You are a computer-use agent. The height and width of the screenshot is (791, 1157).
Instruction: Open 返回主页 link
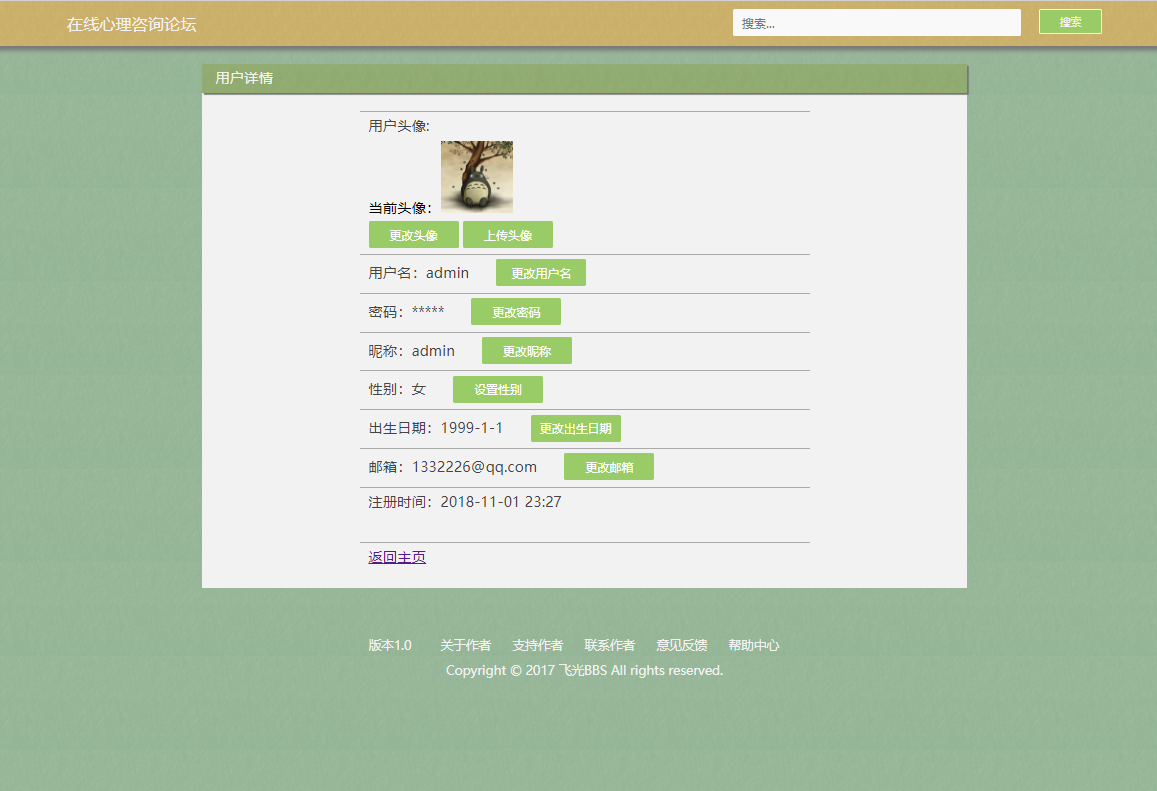[396, 557]
